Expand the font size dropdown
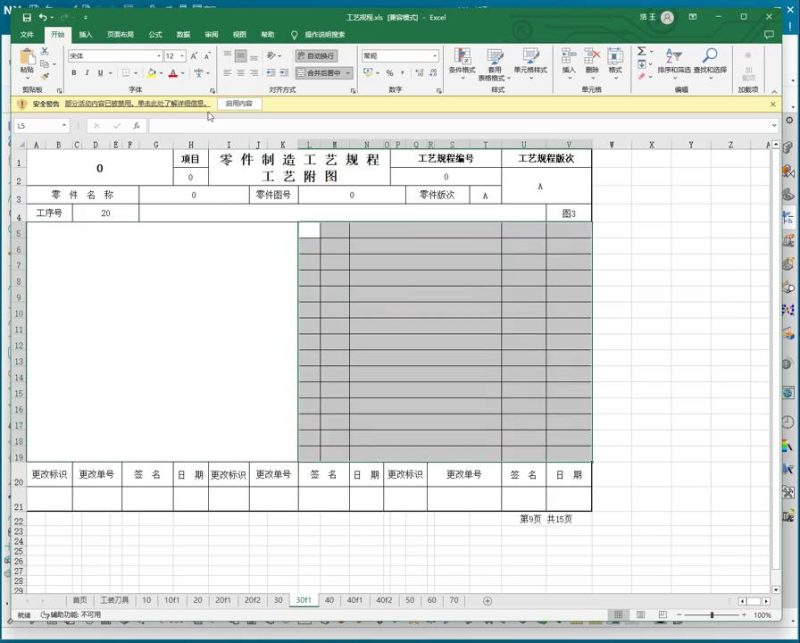This screenshot has height=643, width=800. tap(183, 56)
